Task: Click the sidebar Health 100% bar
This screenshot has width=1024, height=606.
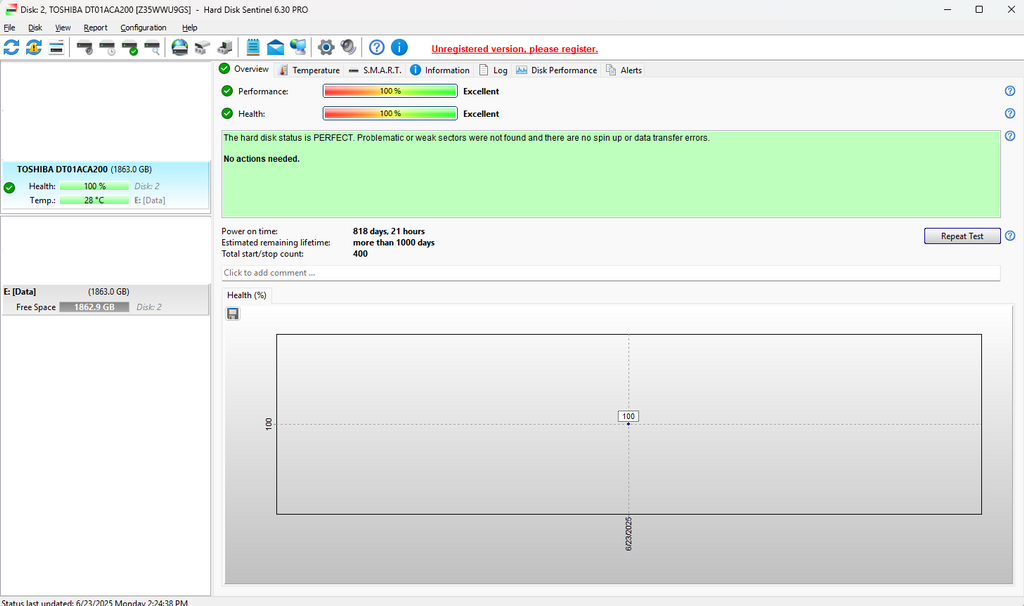Action: [94, 186]
